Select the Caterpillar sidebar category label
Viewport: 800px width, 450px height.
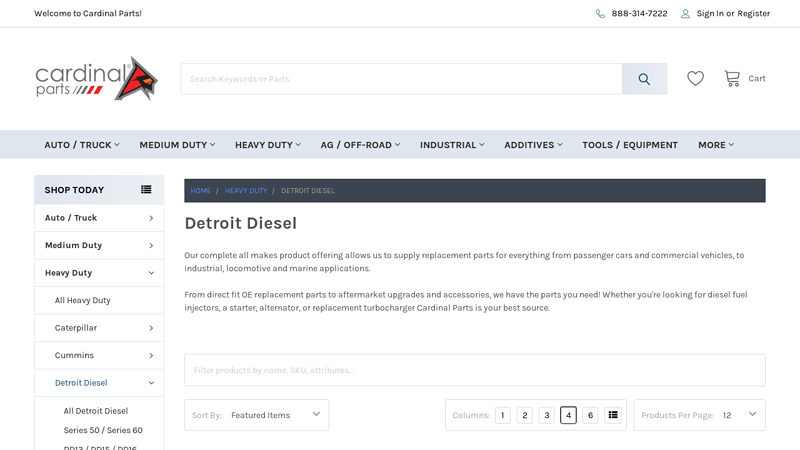click(76, 328)
